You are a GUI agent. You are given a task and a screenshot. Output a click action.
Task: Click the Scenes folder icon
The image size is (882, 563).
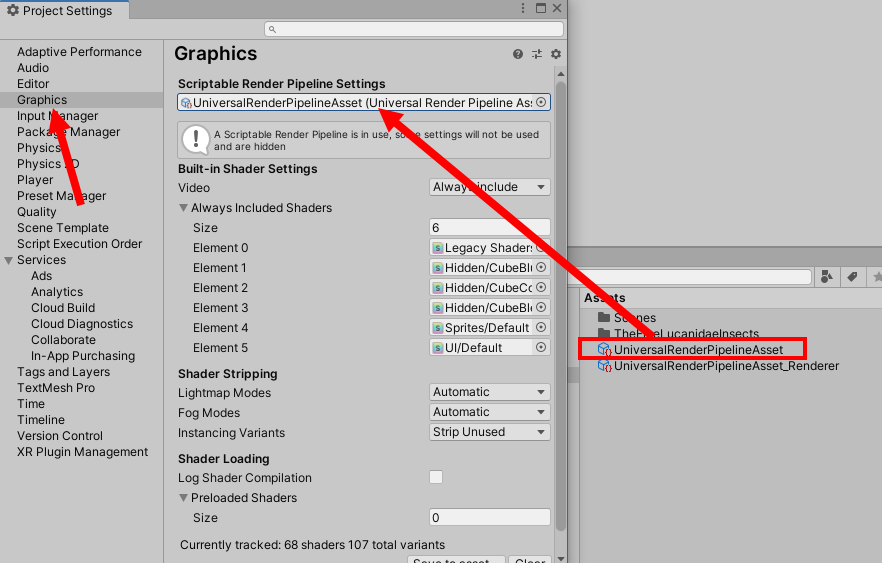point(604,317)
